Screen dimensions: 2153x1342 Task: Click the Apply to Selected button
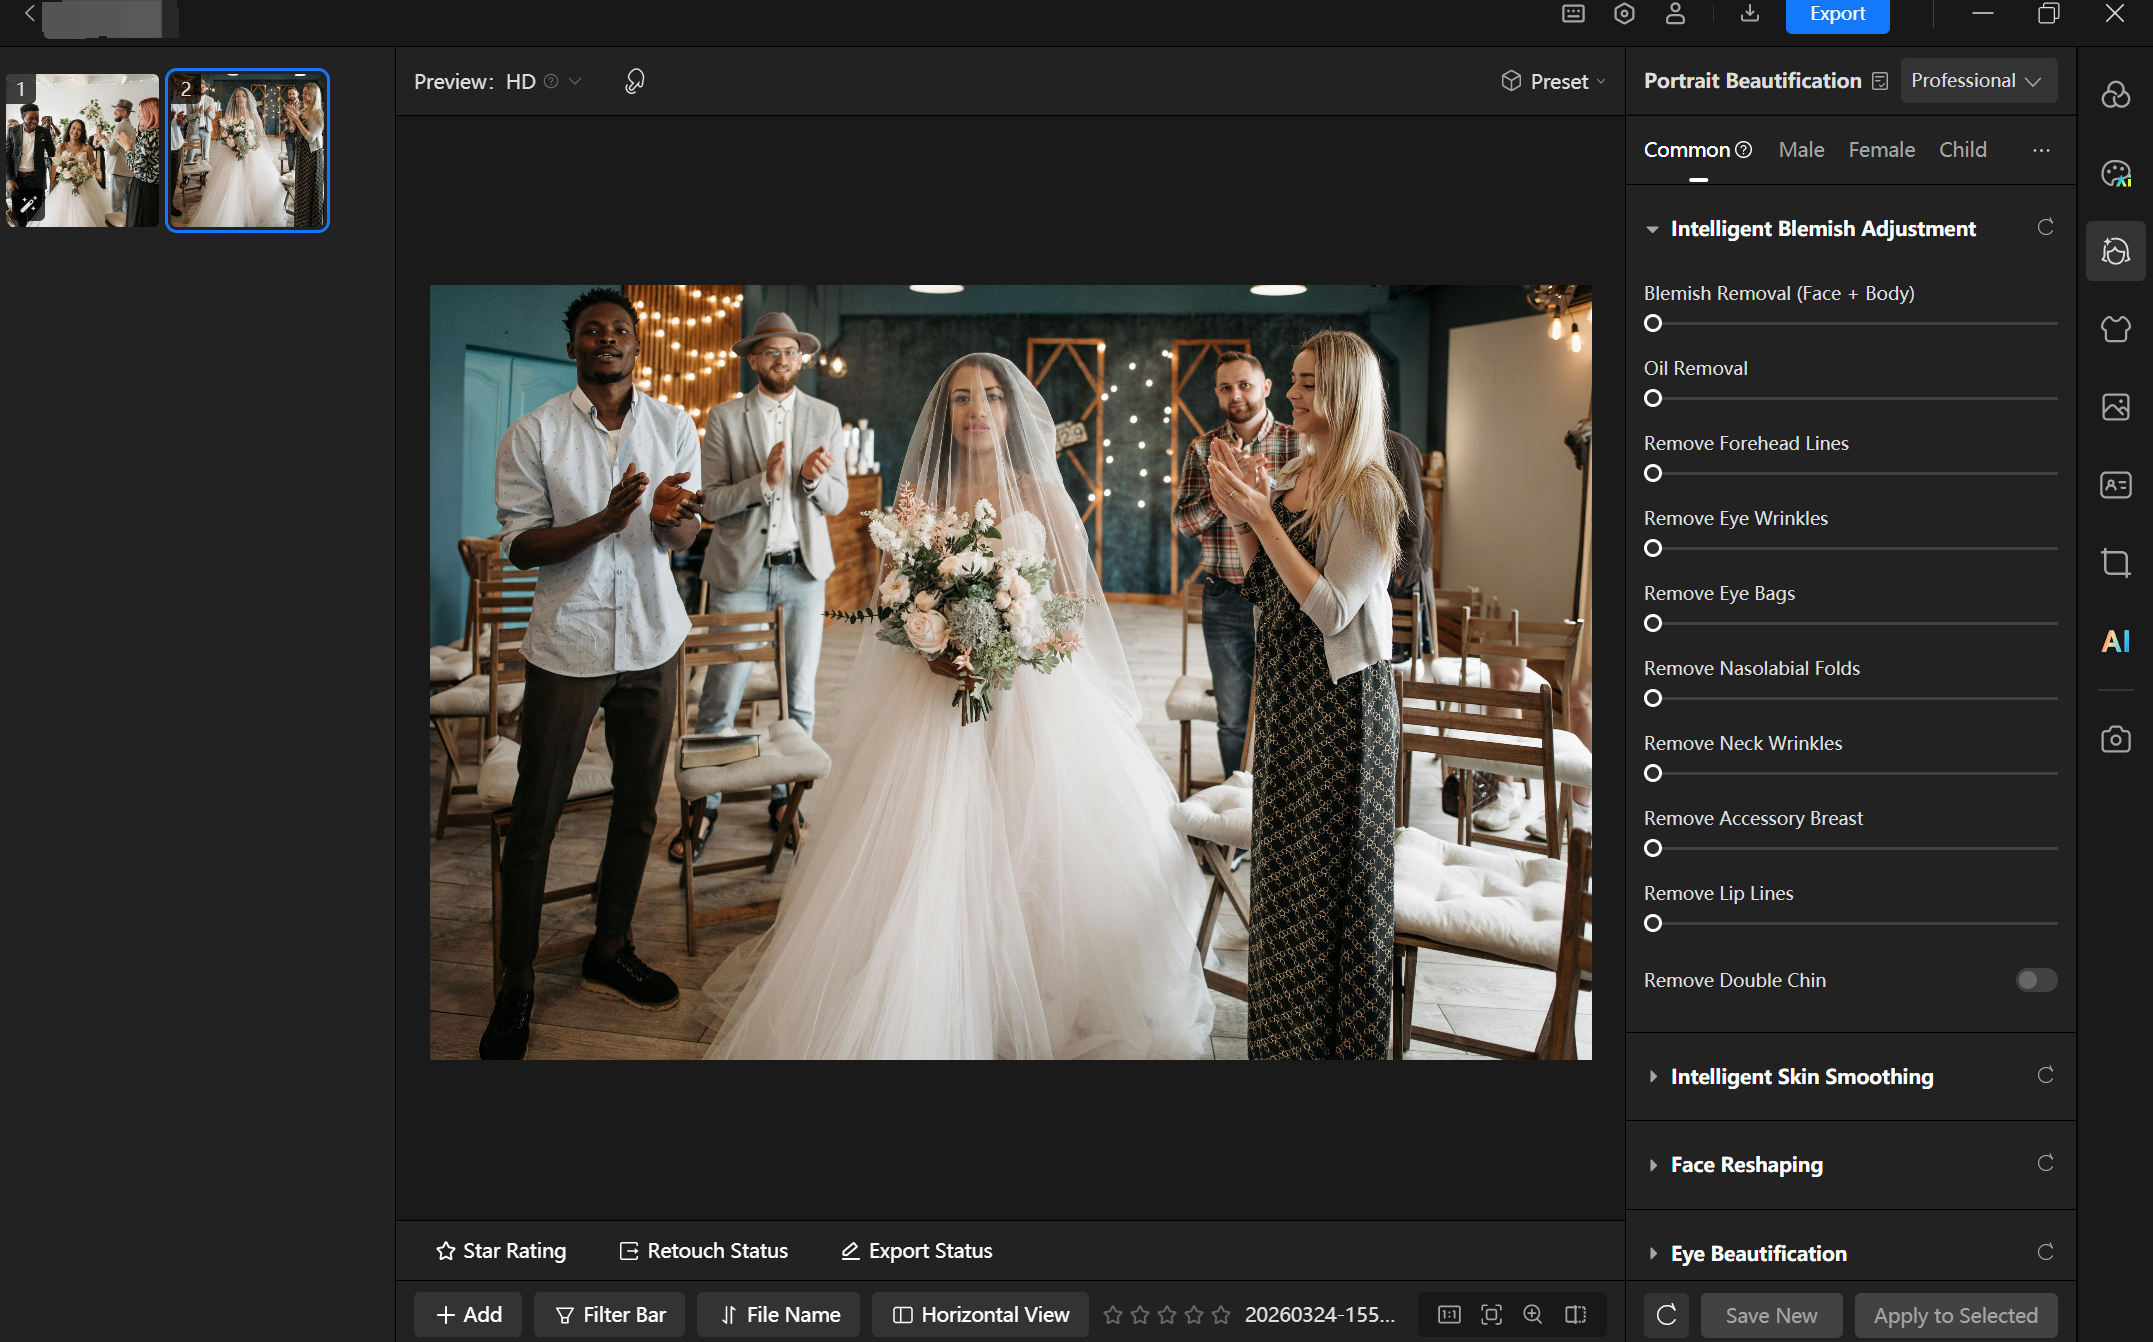click(x=1954, y=1315)
